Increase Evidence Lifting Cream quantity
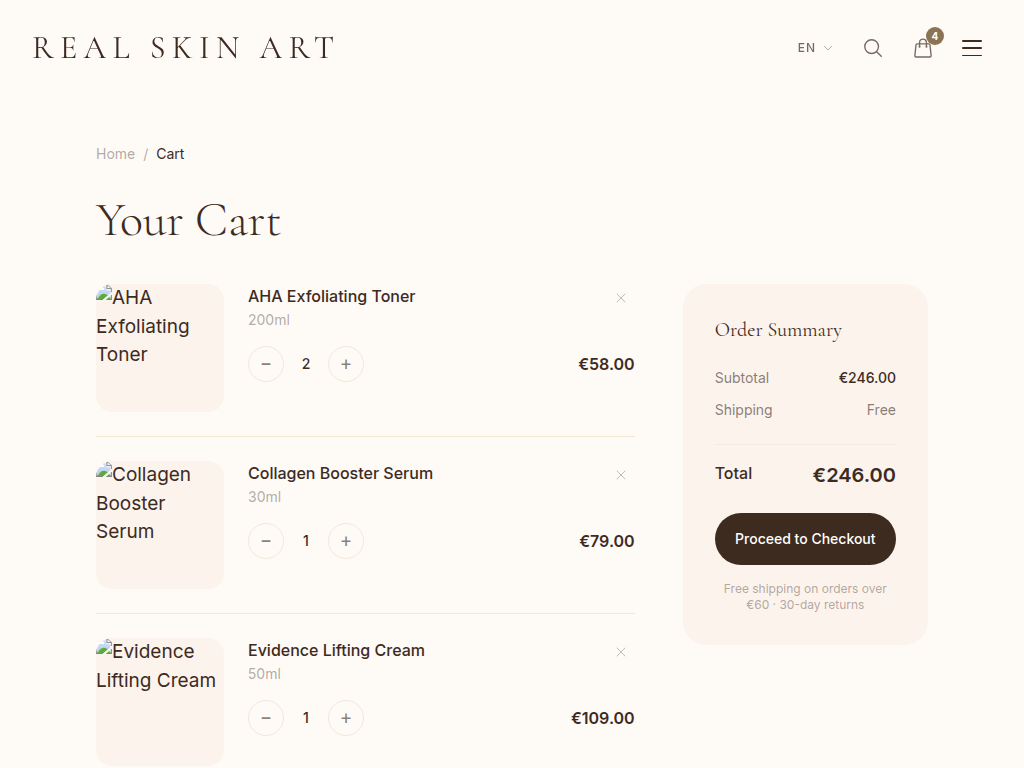Image resolution: width=1024 pixels, height=768 pixels. [346, 718]
